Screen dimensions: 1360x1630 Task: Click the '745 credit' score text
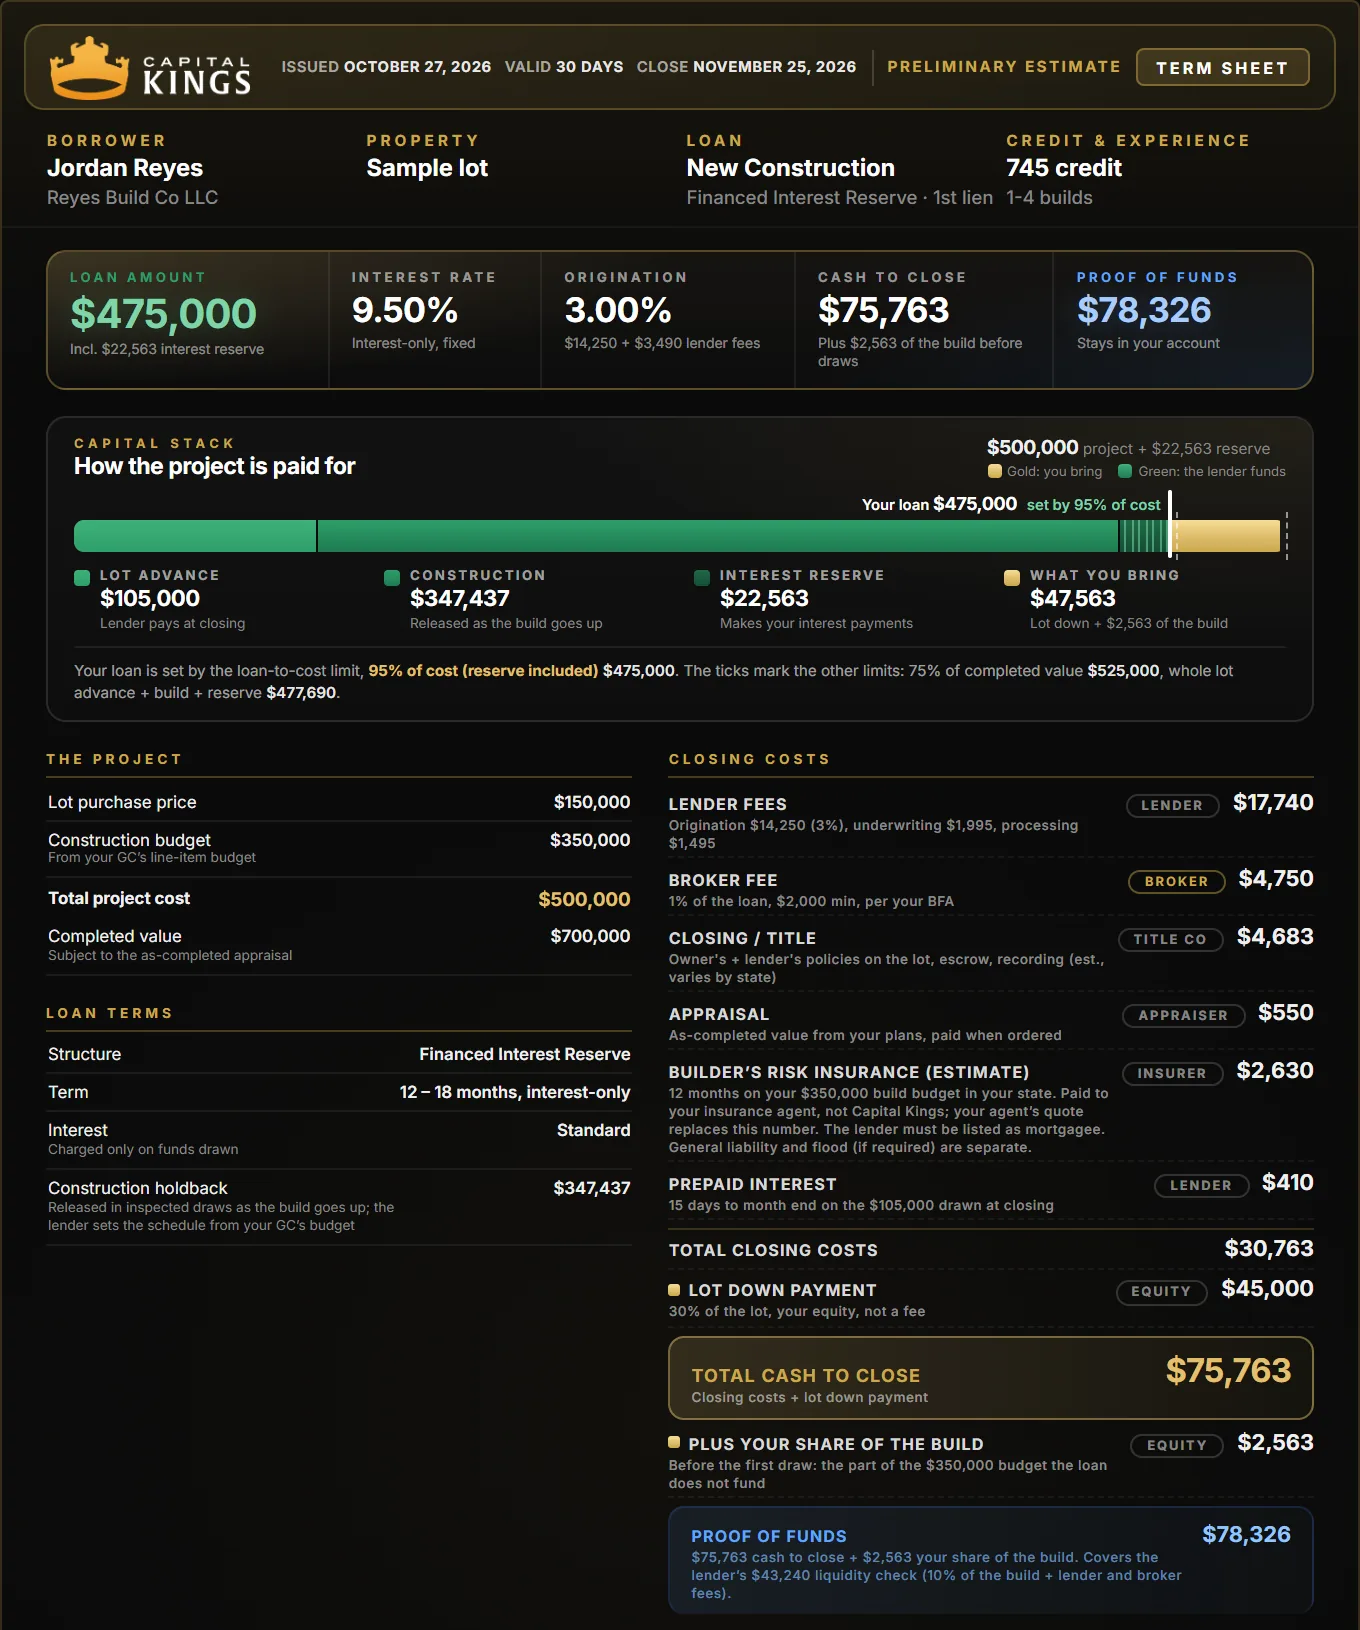point(1064,168)
